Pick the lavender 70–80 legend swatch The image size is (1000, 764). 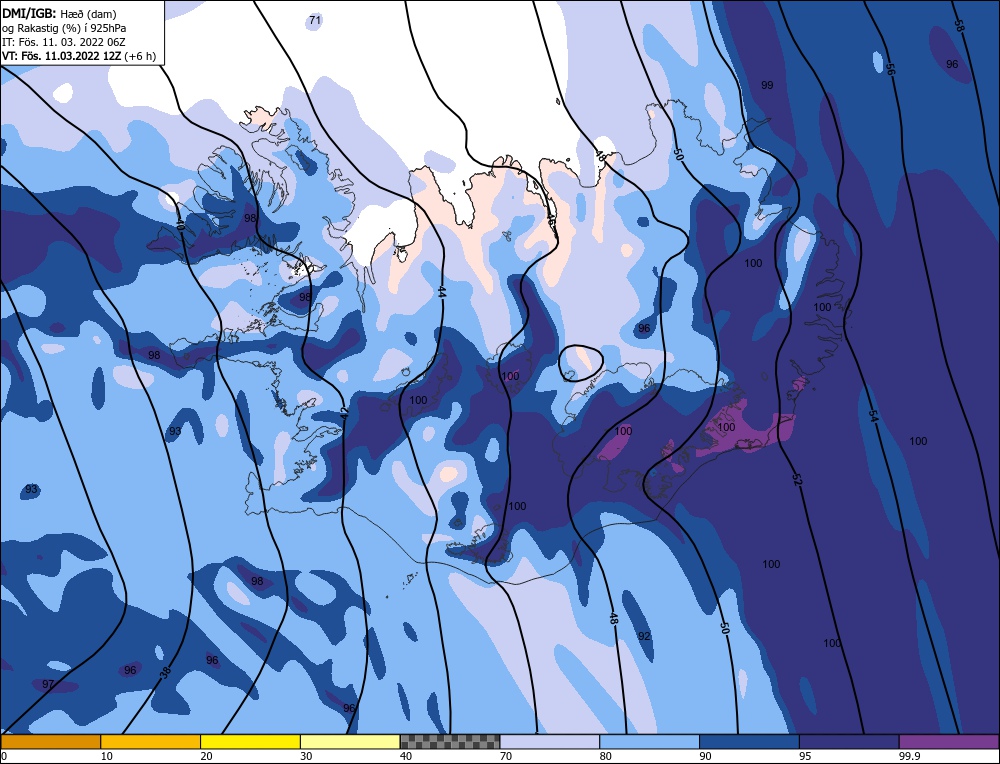click(x=550, y=741)
